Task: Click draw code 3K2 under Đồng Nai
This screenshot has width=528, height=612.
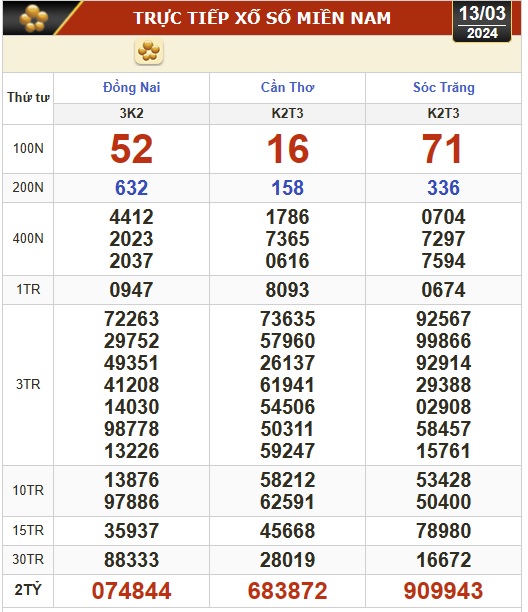Action: [x=132, y=113]
